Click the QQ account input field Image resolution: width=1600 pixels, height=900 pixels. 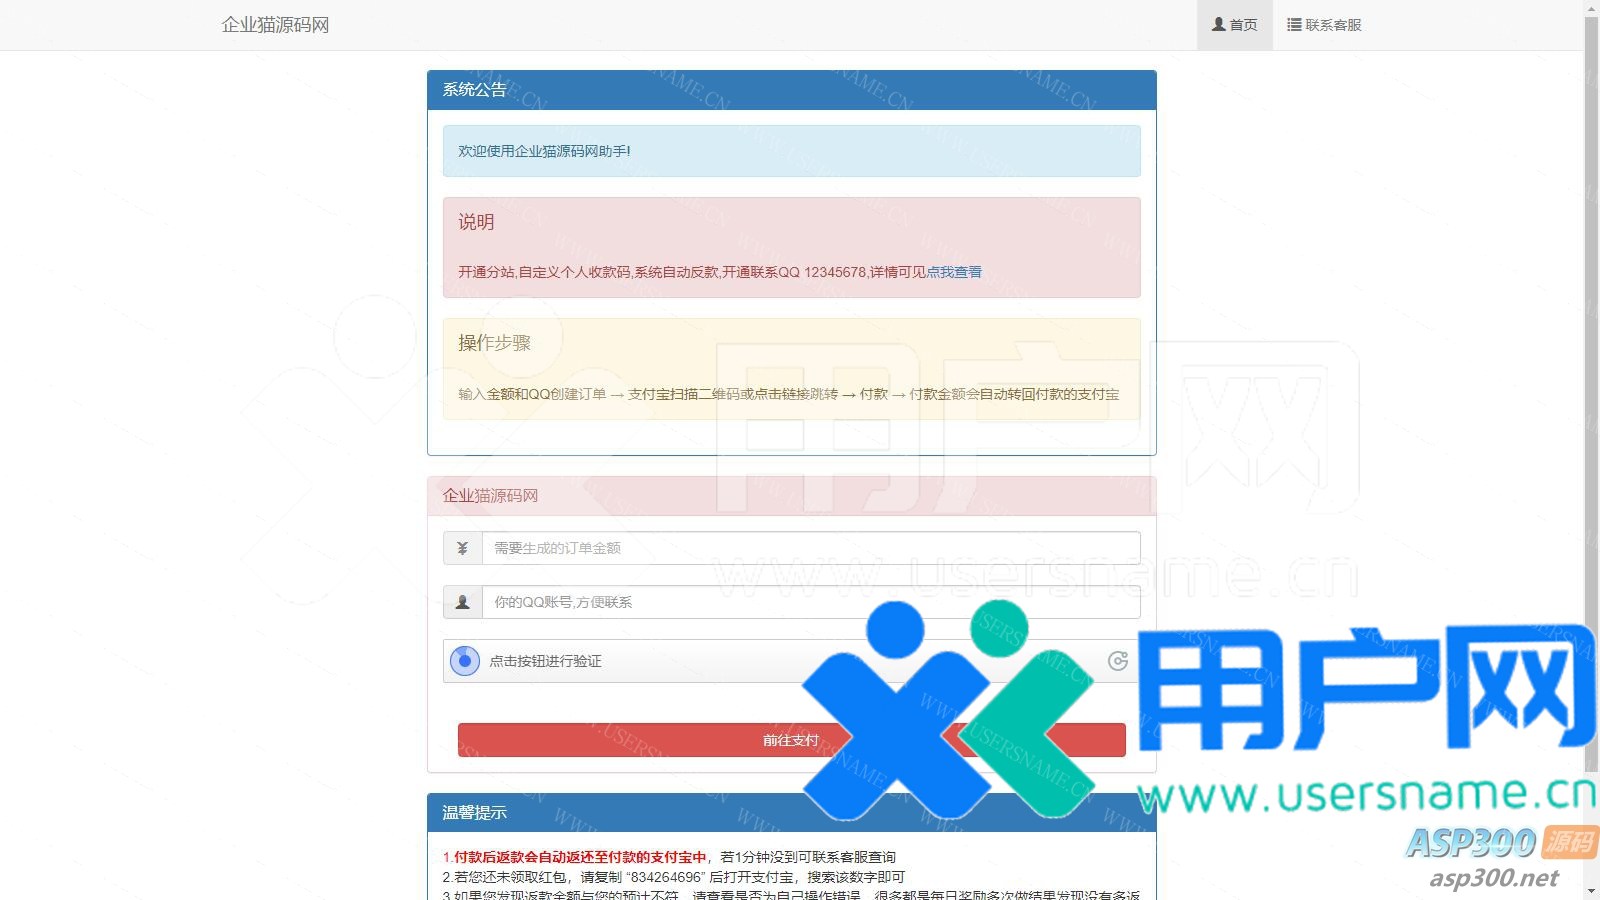coord(811,602)
